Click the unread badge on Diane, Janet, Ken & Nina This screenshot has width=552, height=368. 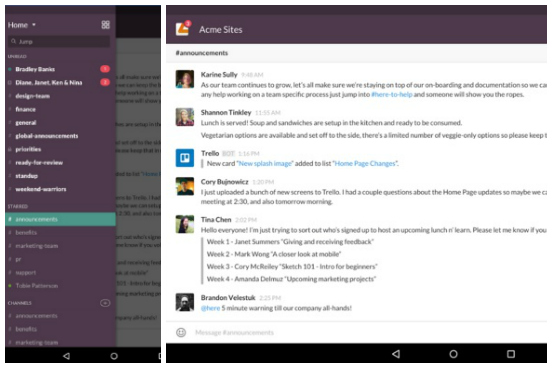pyautogui.click(x=105, y=82)
